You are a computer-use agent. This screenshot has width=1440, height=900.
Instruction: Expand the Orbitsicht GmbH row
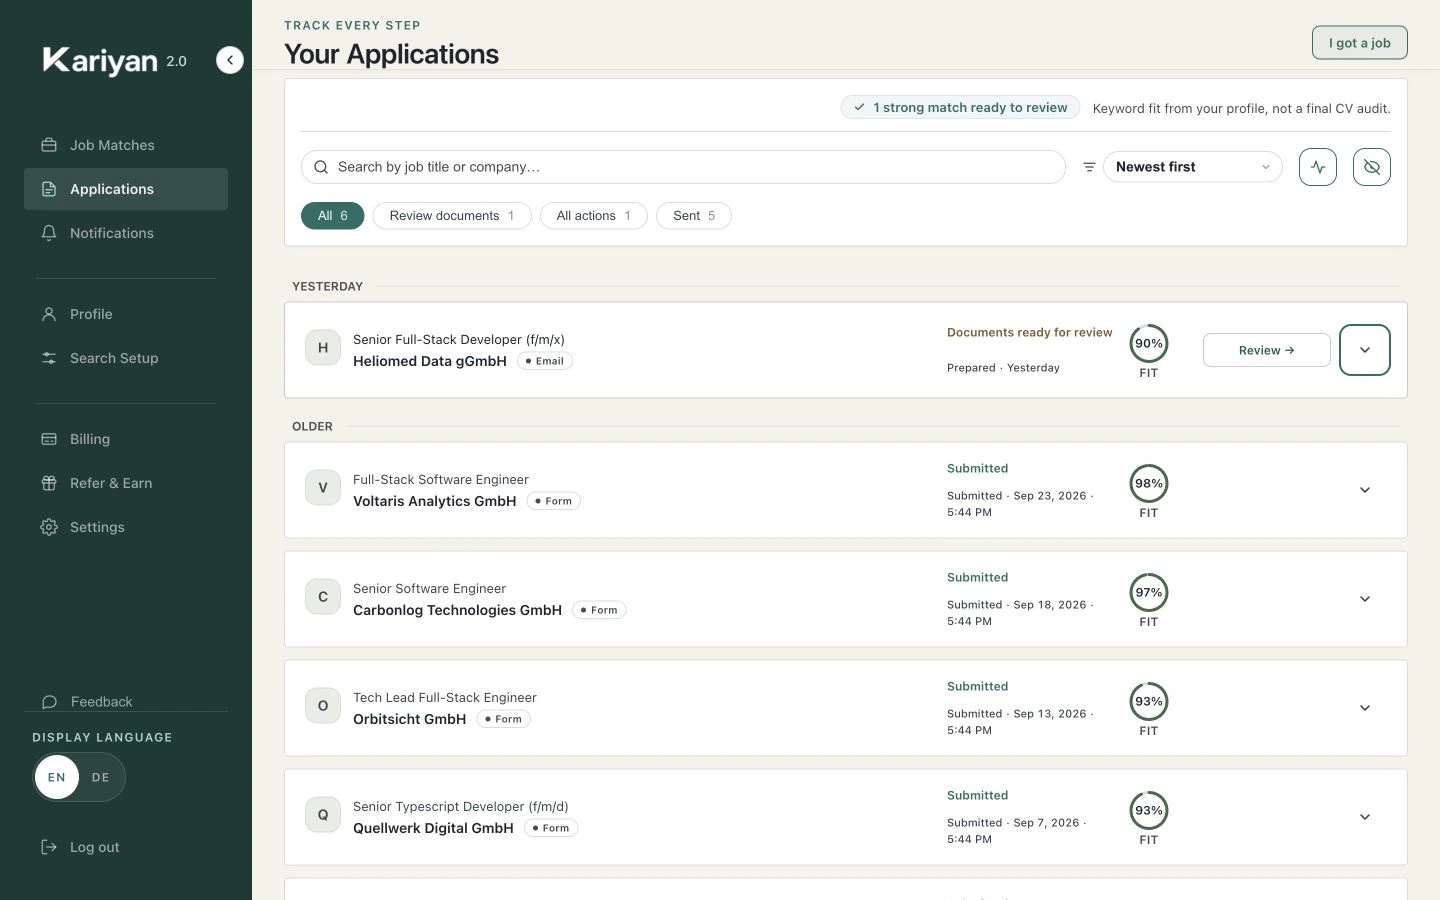[x=1365, y=708]
